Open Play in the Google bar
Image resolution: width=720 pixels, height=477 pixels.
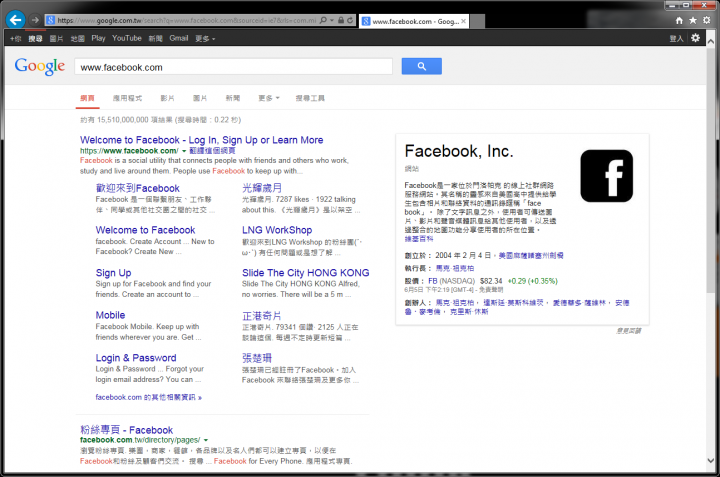tap(98, 38)
